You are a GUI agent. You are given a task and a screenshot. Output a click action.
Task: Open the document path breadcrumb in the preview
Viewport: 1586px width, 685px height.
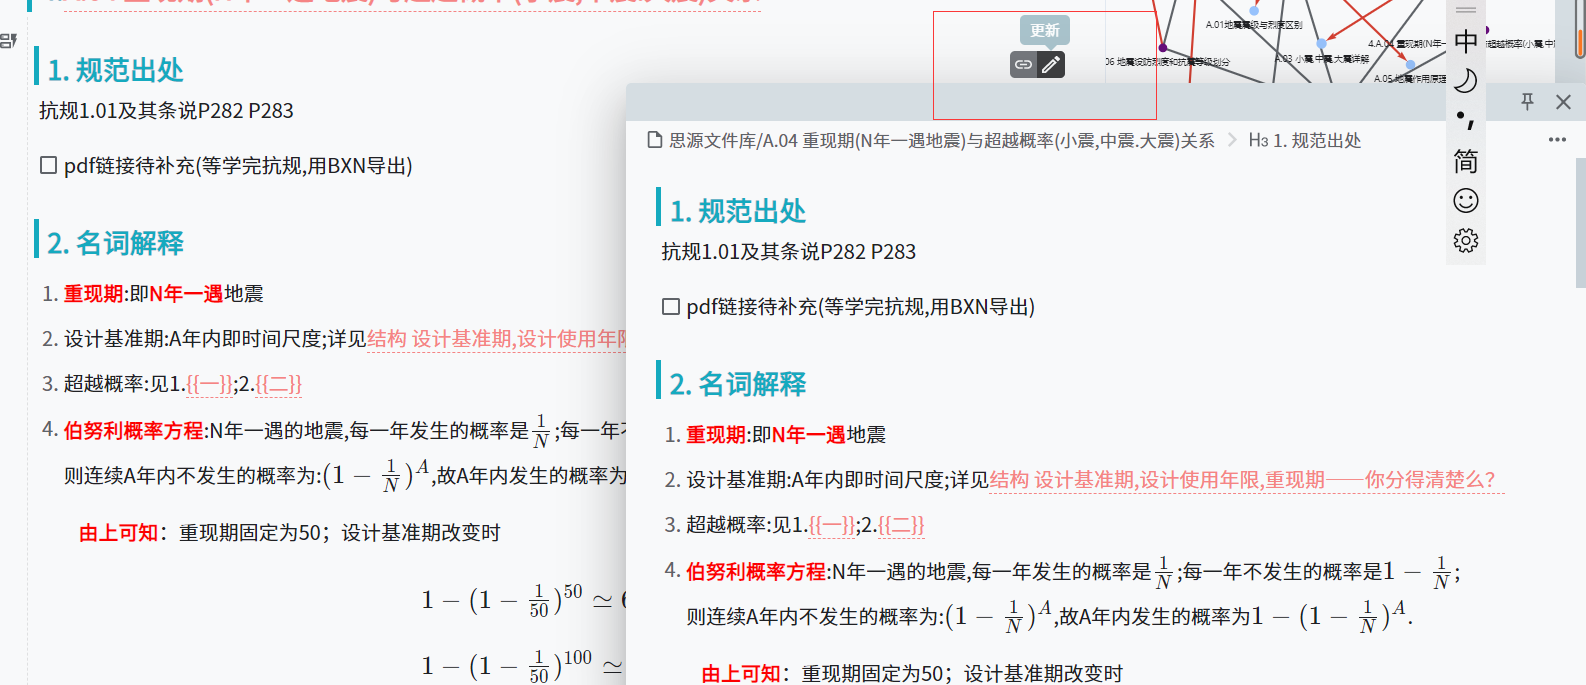[941, 141]
